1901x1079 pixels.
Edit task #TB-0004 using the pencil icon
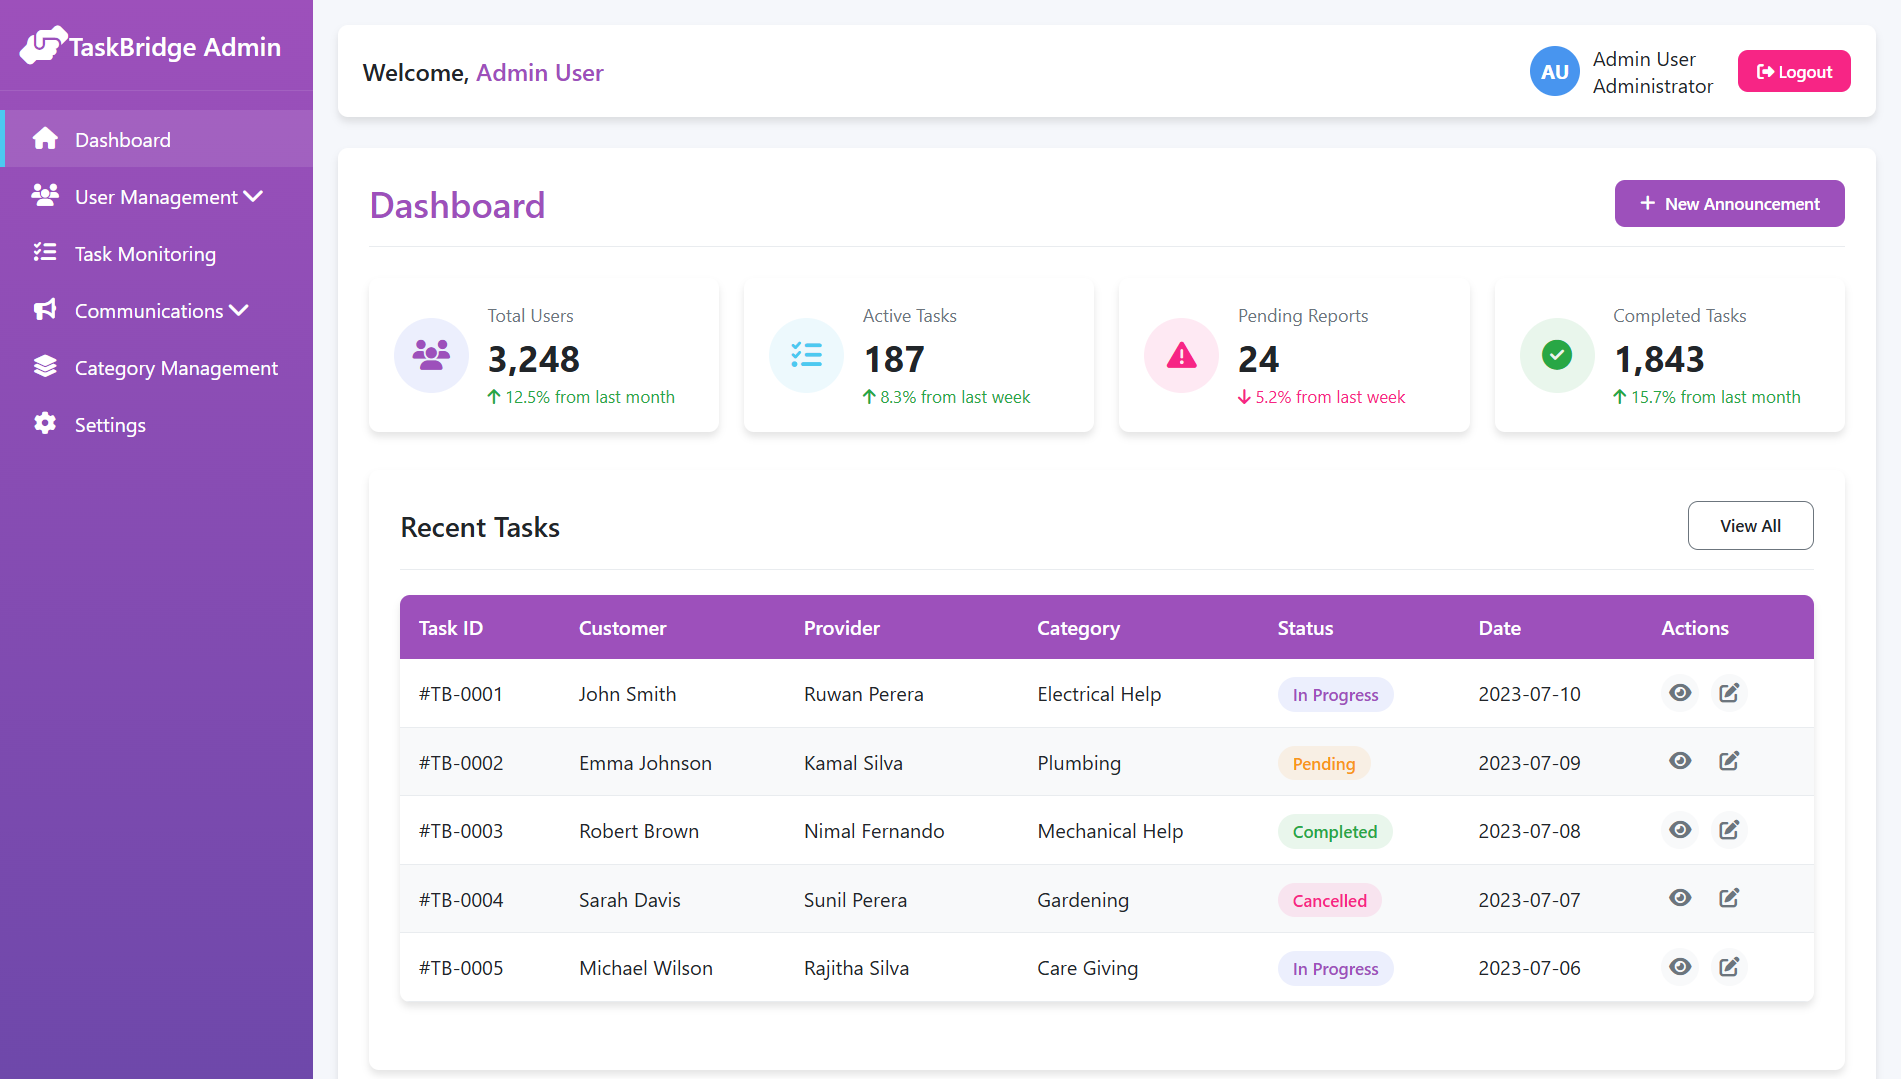1729,898
